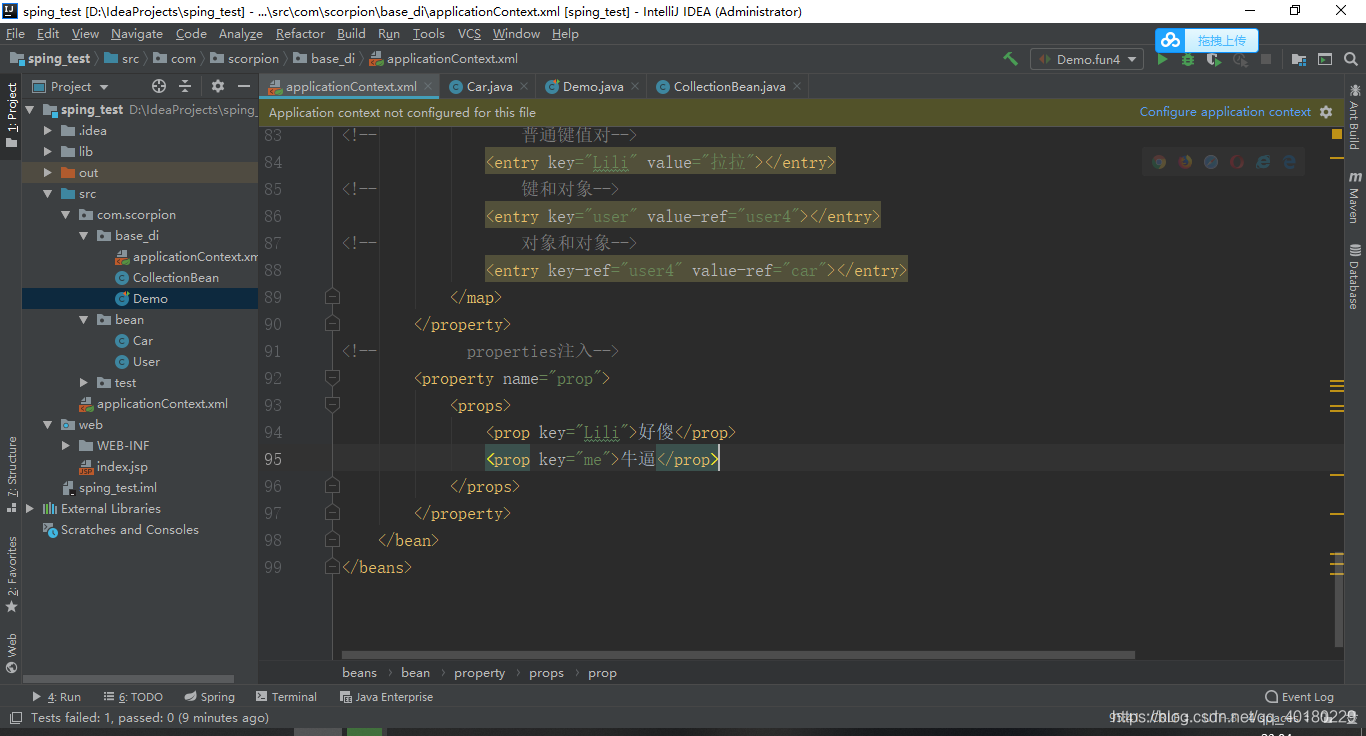
Task: Click Configure application context link
Action: pos(1225,112)
